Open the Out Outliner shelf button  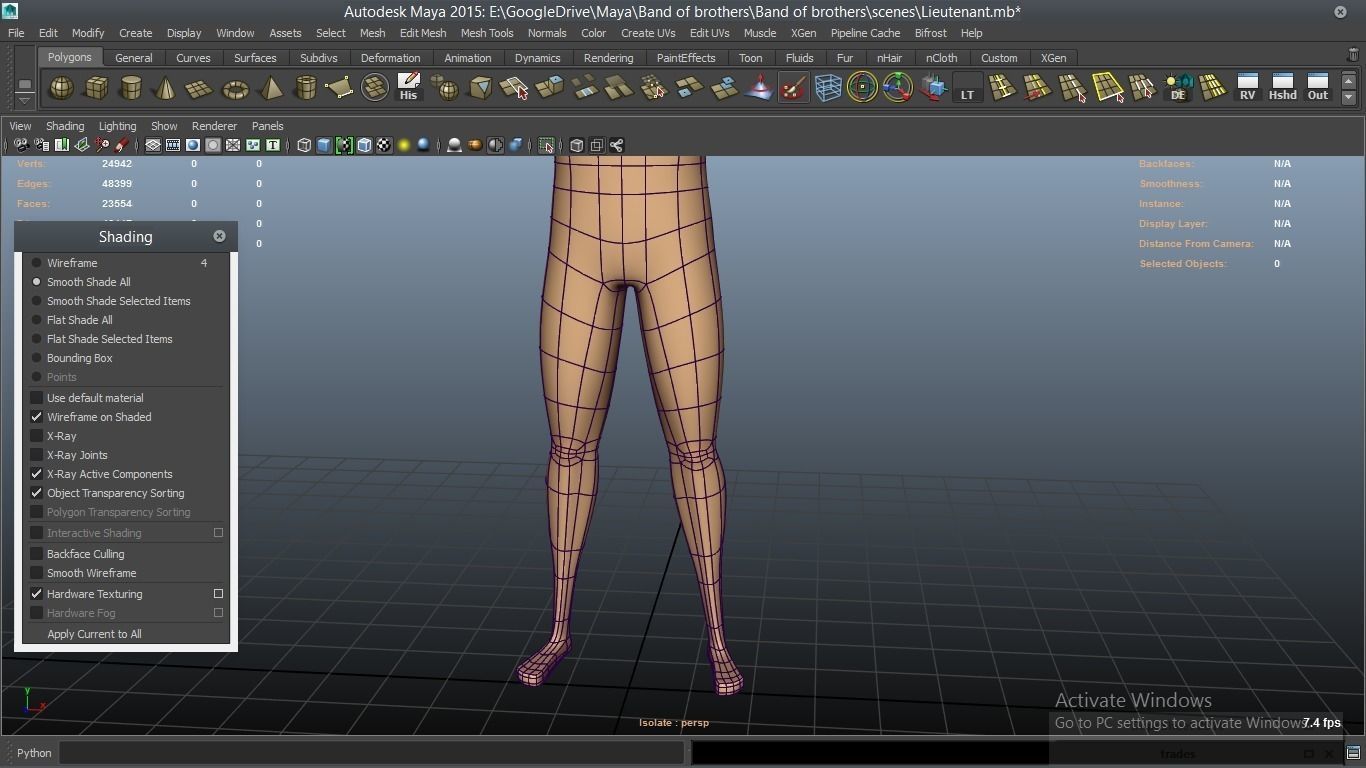pyautogui.click(x=1318, y=88)
